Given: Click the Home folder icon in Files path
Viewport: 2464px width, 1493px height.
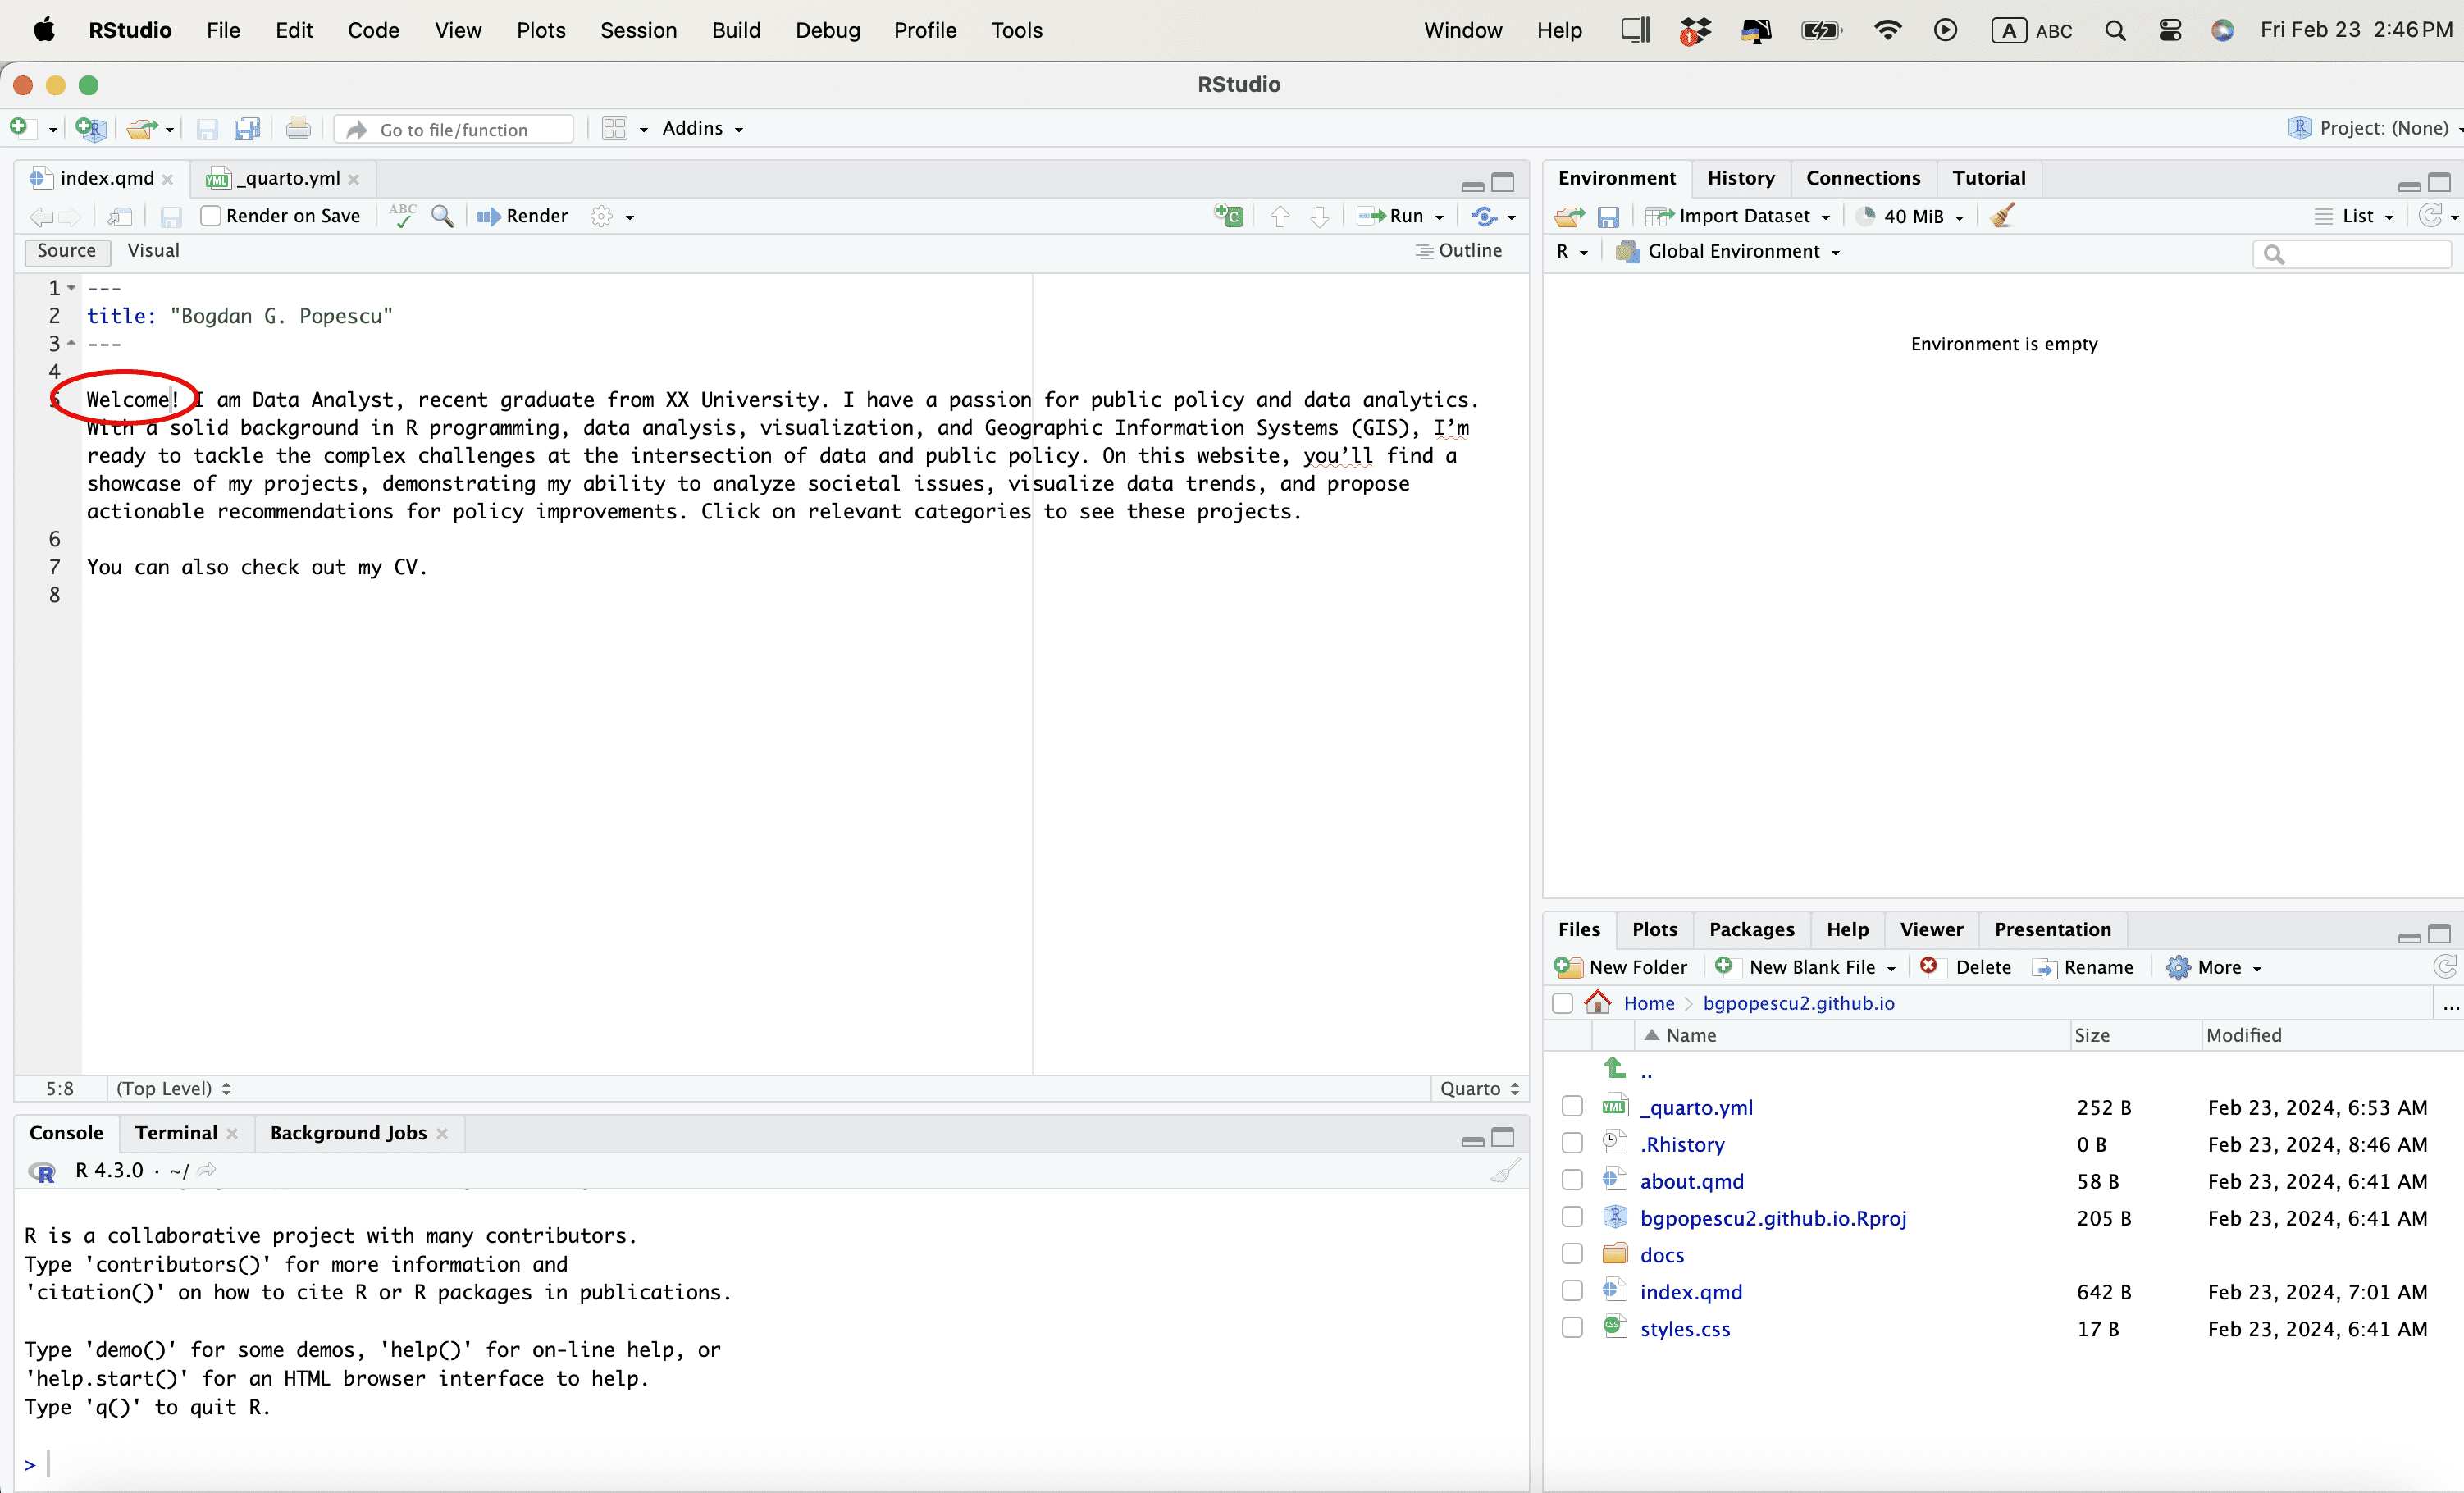Looking at the screenshot, I should pos(1598,1002).
